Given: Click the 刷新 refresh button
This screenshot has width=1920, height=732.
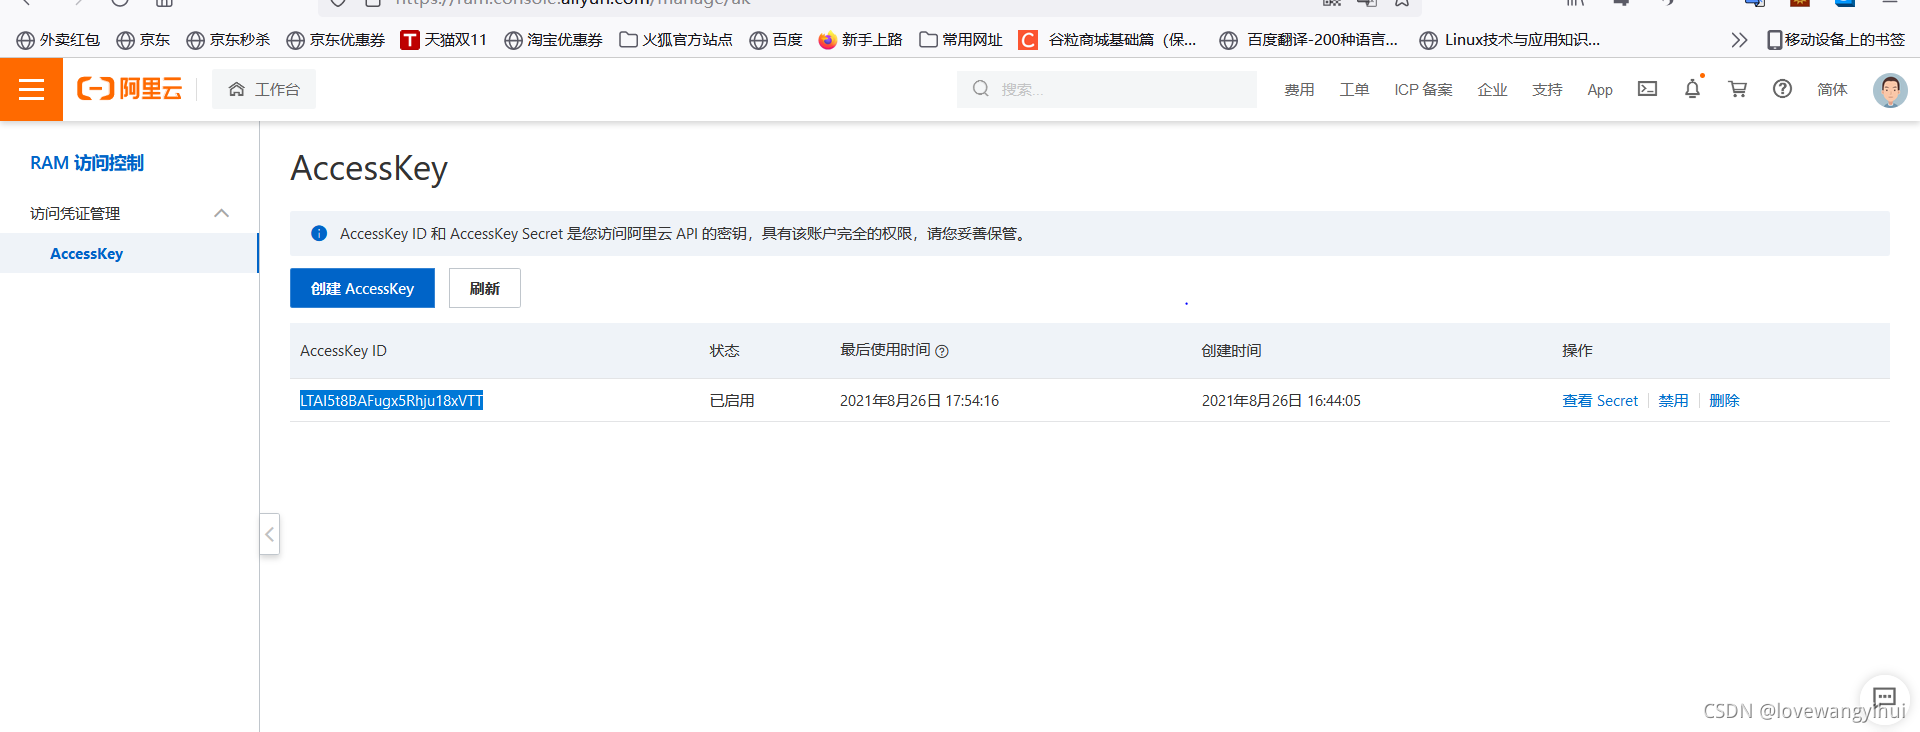Looking at the screenshot, I should [x=485, y=288].
